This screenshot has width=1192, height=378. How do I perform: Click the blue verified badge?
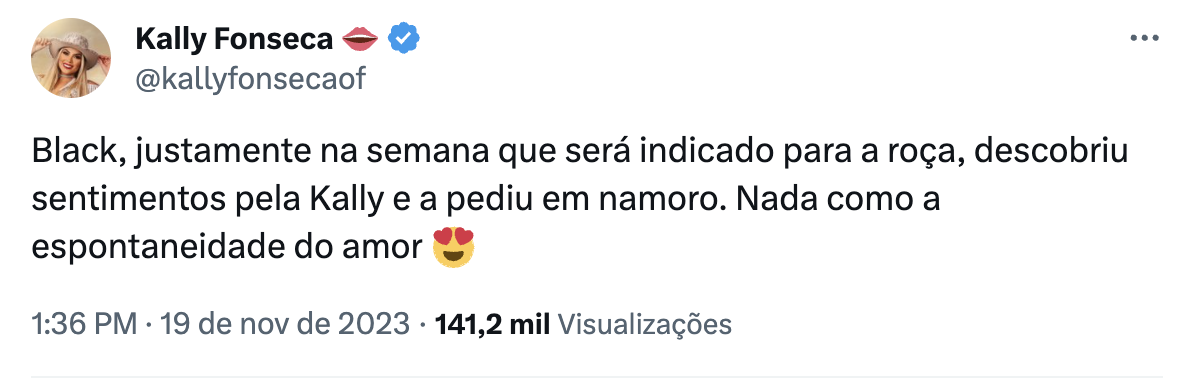click(404, 39)
